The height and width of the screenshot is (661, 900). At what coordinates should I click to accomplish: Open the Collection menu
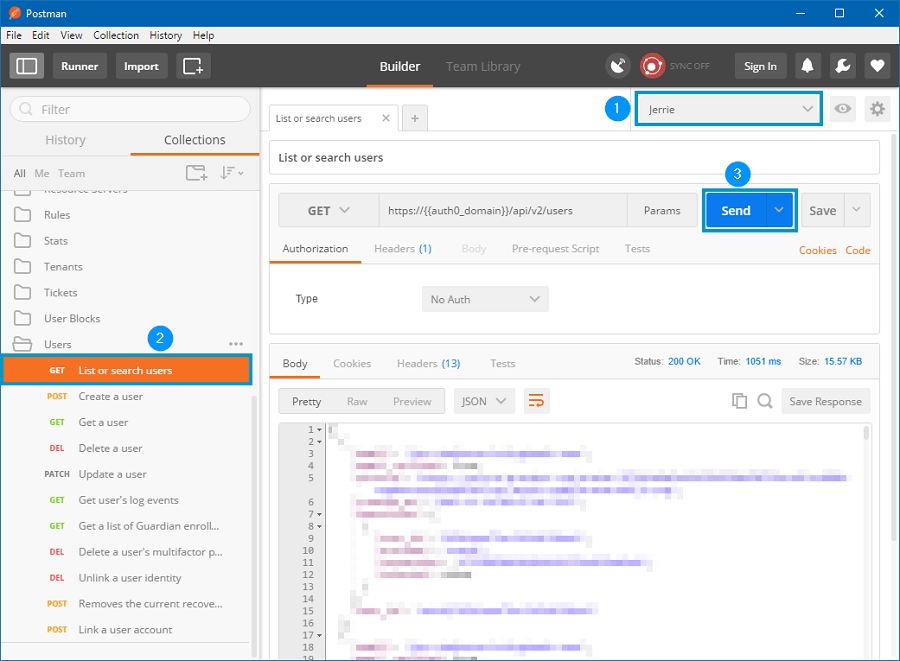116,35
